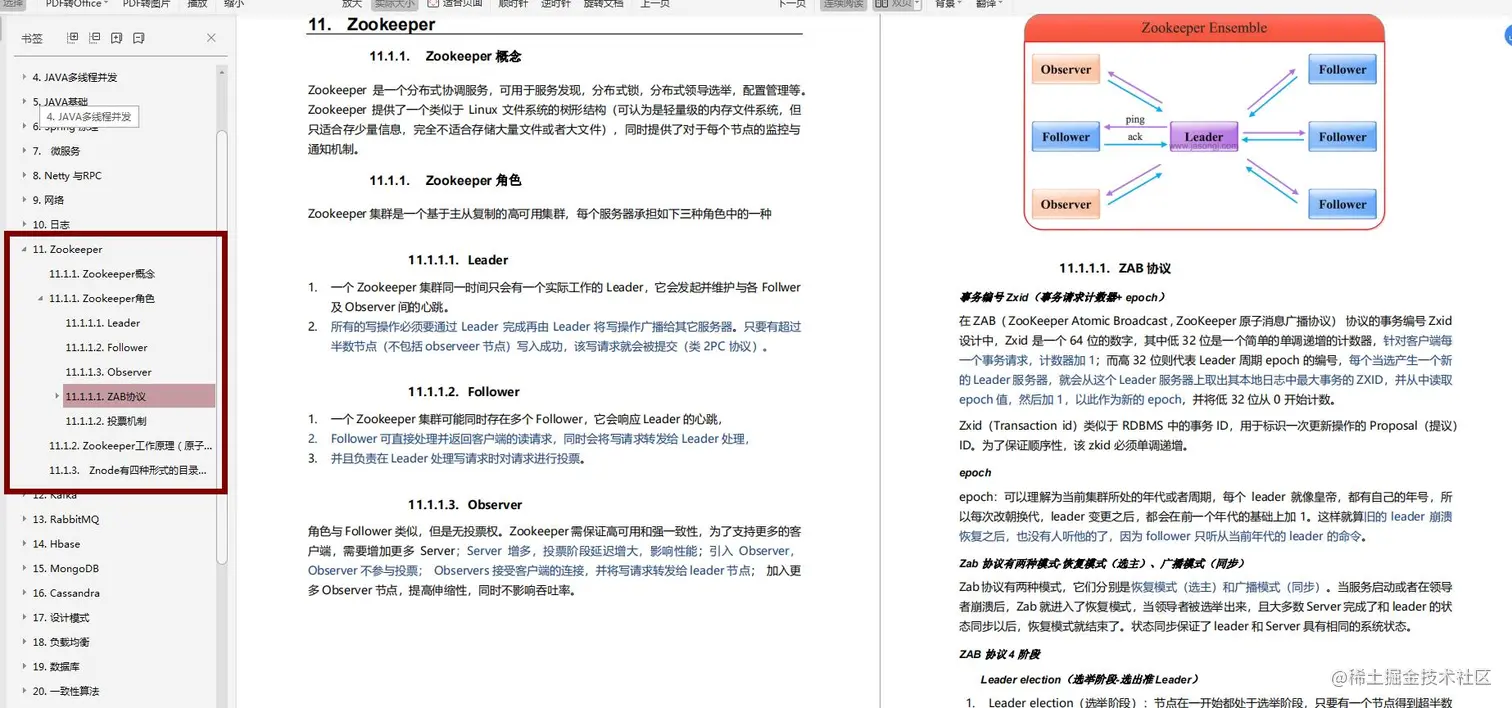This screenshot has height=708, width=1512.
Task: Expand the 17. 设计模式 bookmark
Action: 24,617
